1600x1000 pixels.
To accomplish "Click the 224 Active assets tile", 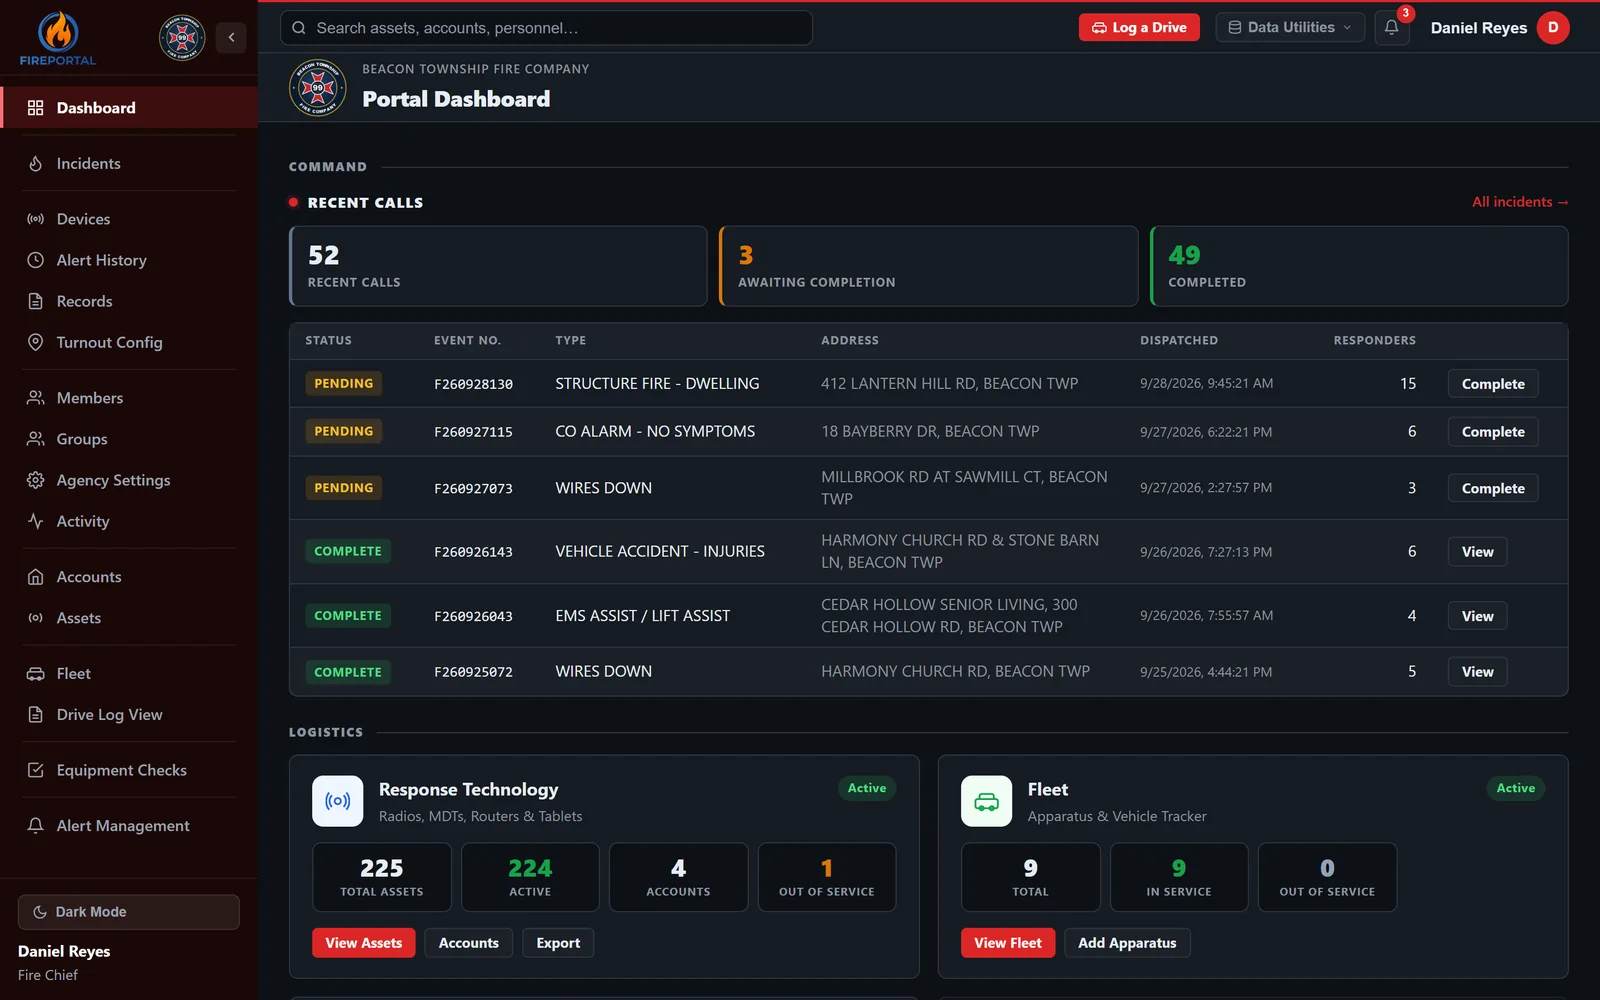I will 530,877.
